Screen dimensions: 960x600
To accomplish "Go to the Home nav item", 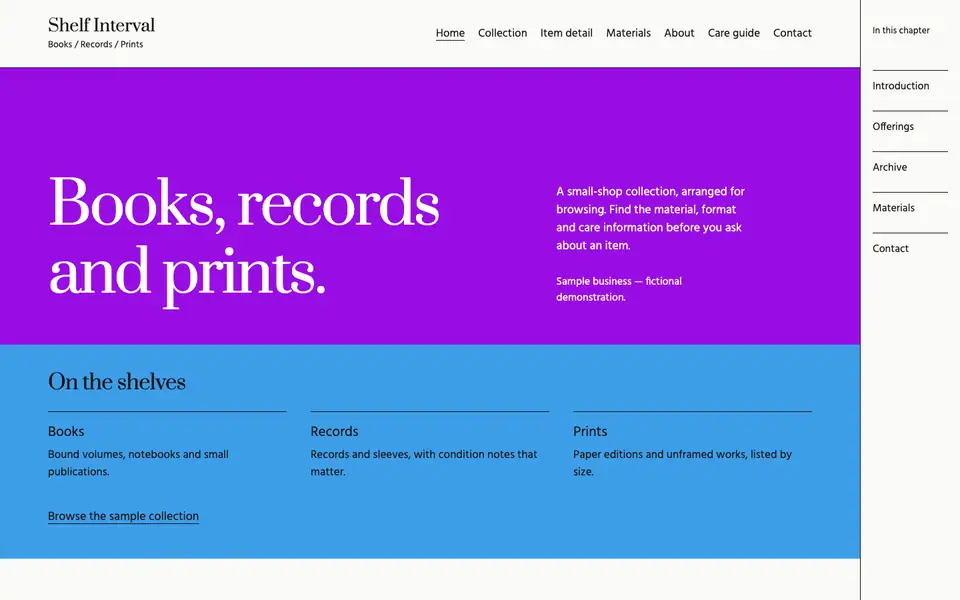I will [450, 33].
